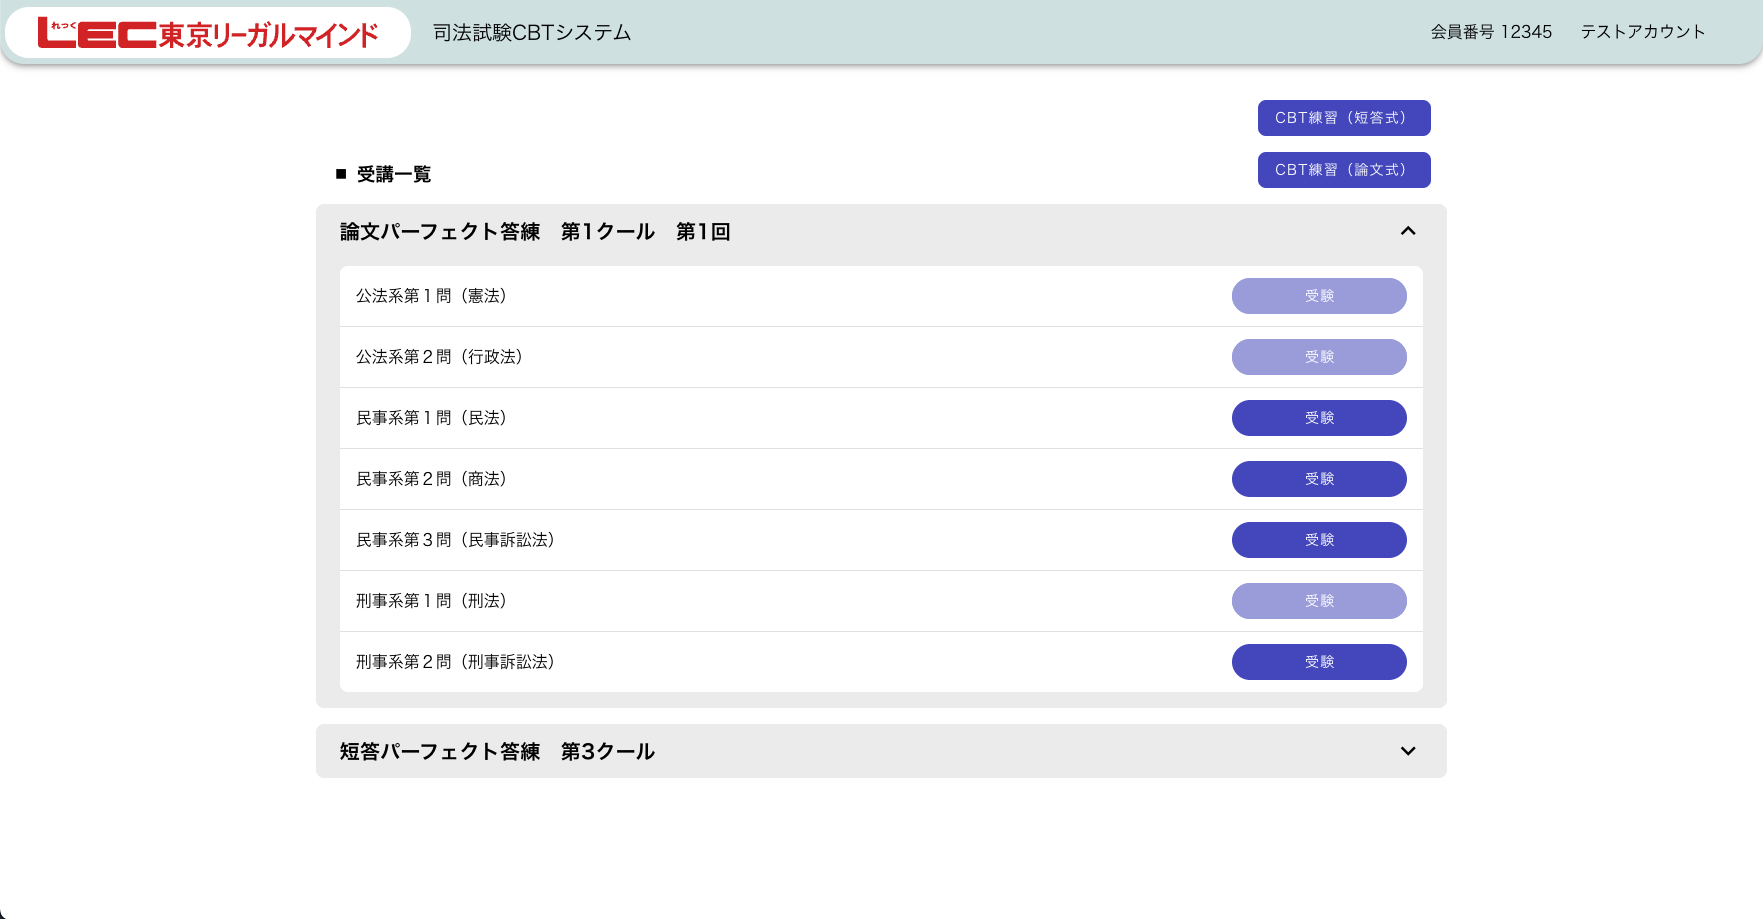Collapse the 論文パーフェクト答練 section chevron

(1408, 231)
